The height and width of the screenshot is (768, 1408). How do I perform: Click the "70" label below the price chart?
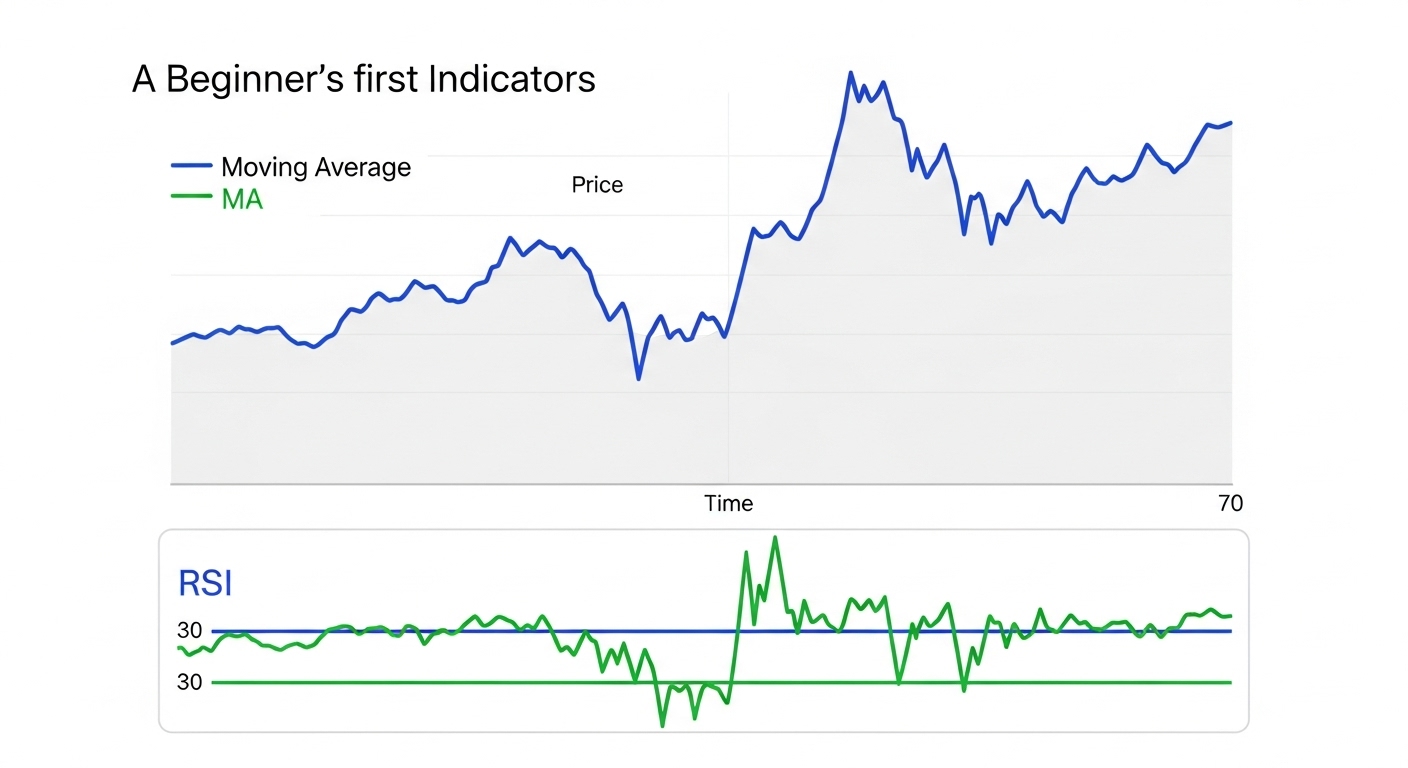1230,503
